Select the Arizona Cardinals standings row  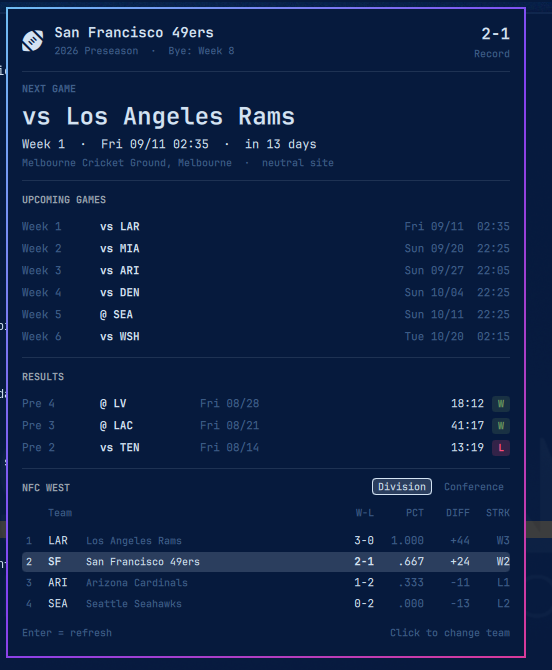266,582
